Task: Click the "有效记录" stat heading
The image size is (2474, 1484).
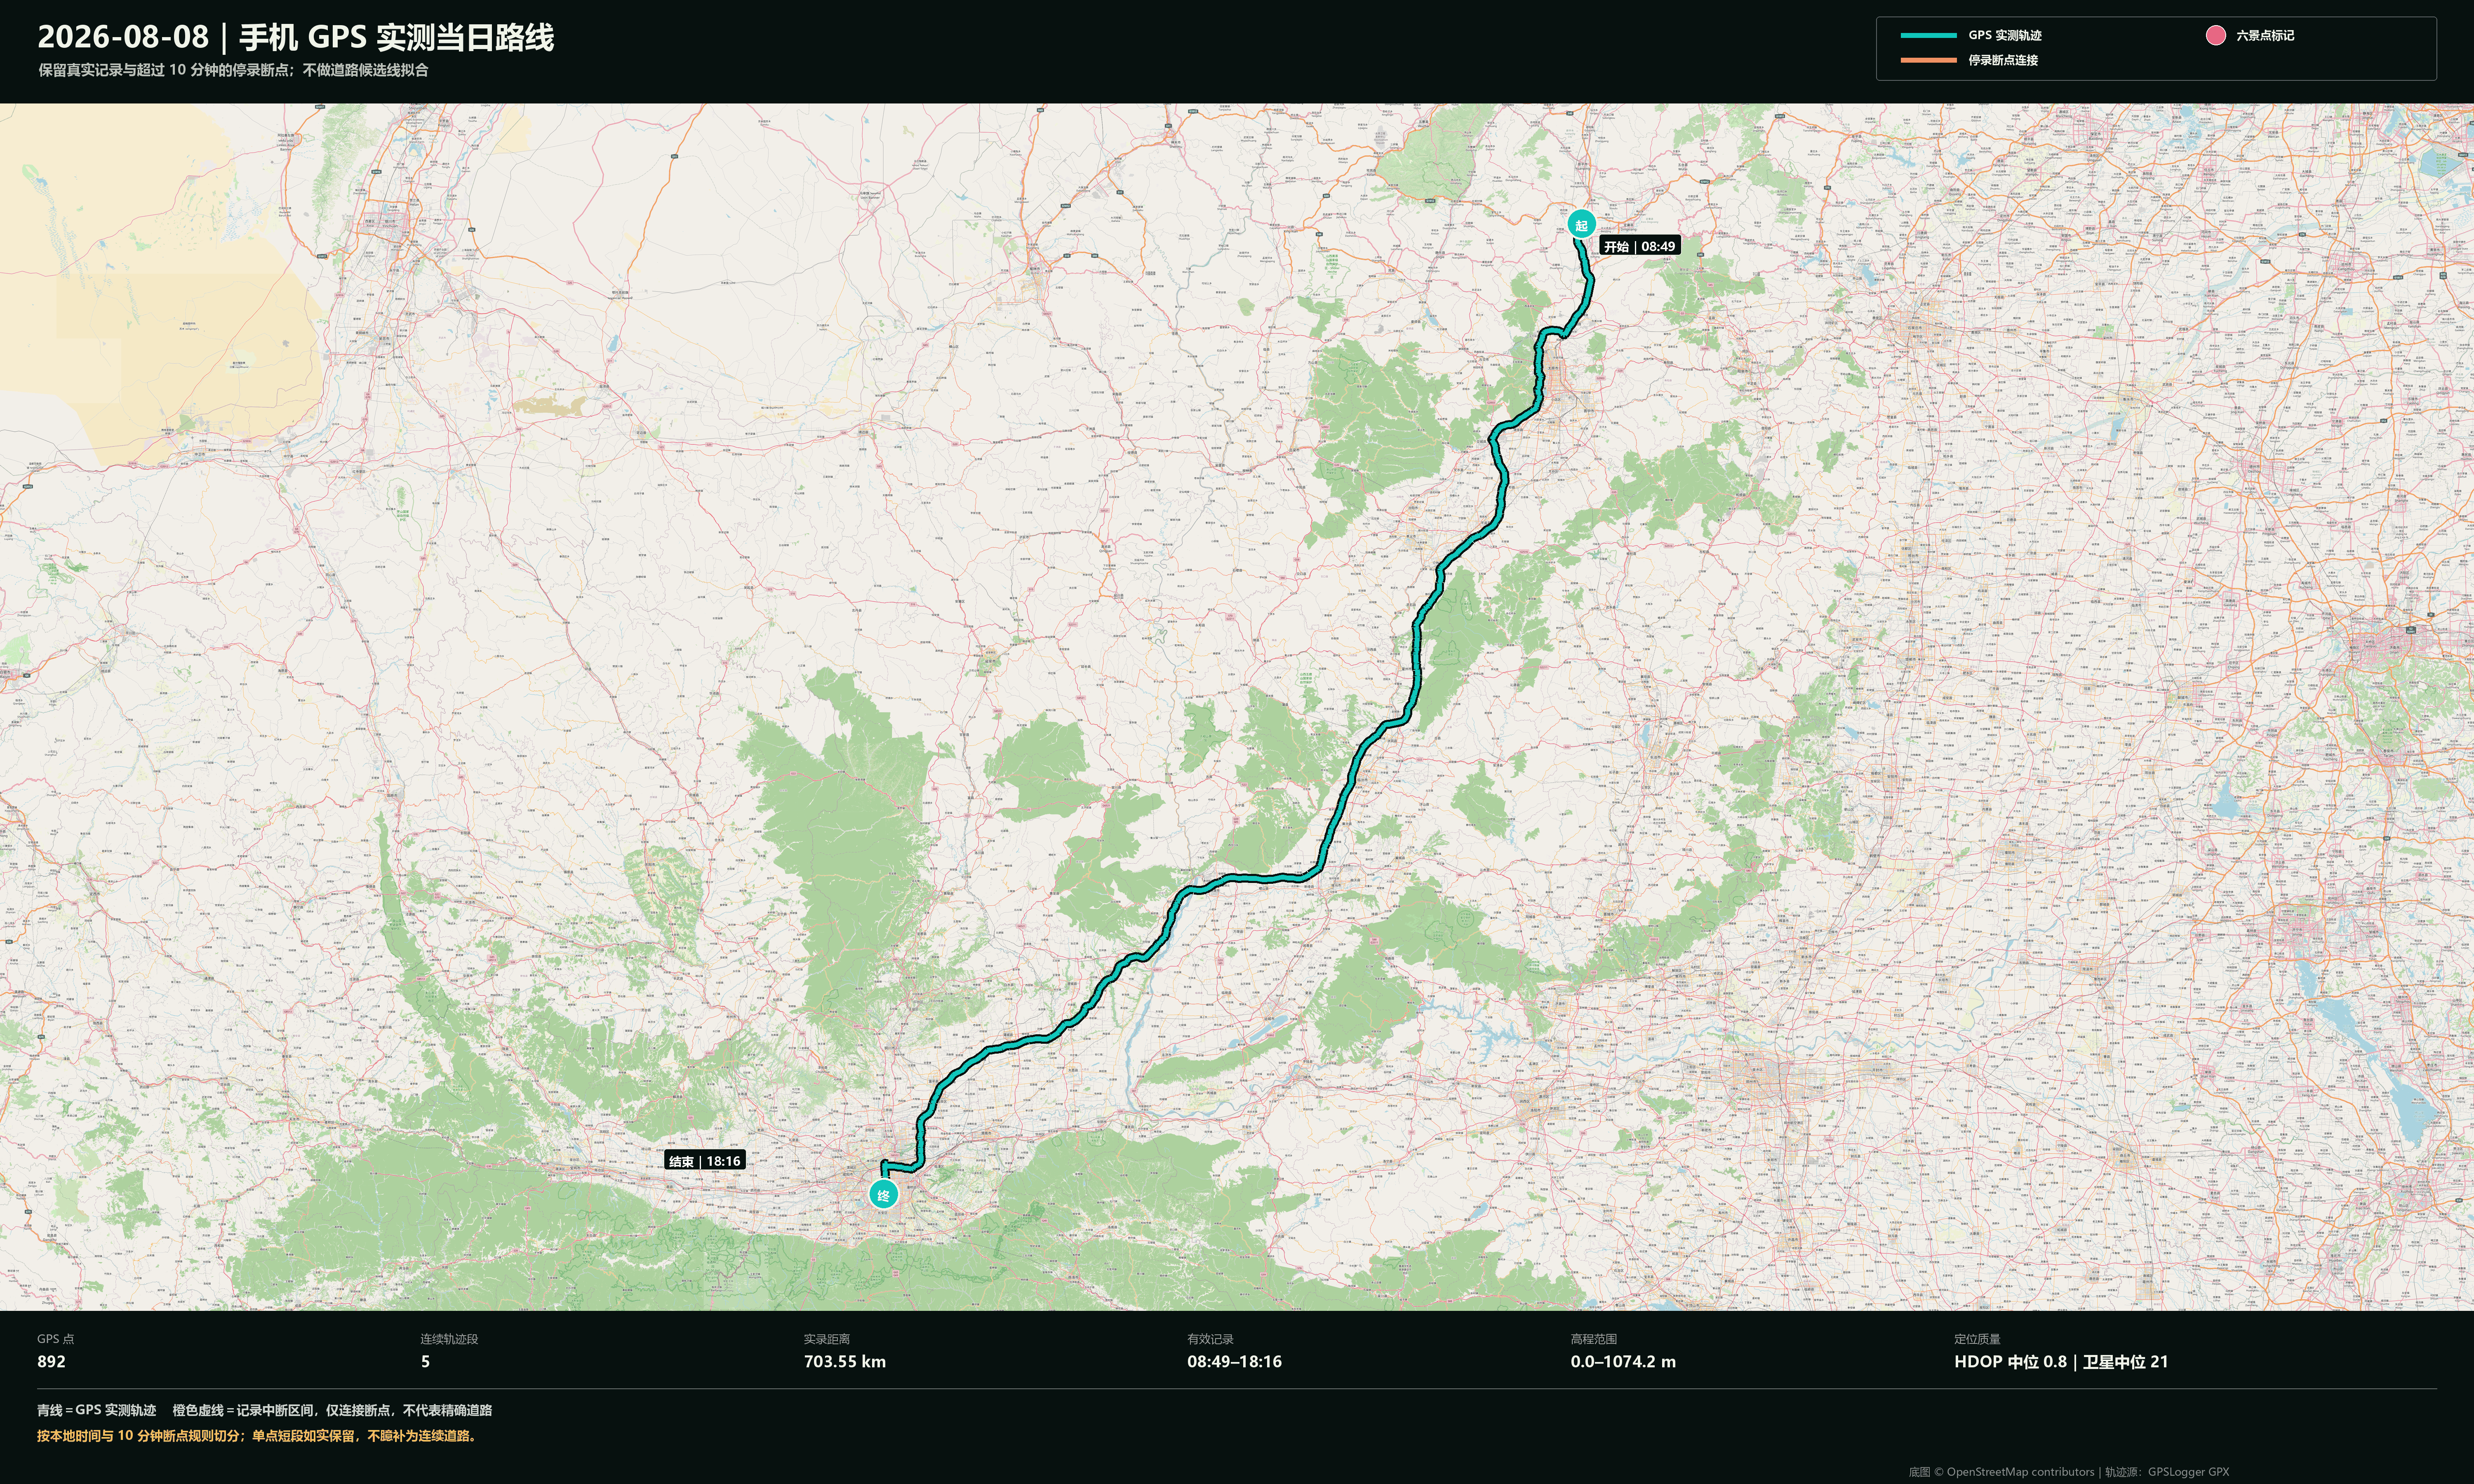Action: pyautogui.click(x=1210, y=1339)
